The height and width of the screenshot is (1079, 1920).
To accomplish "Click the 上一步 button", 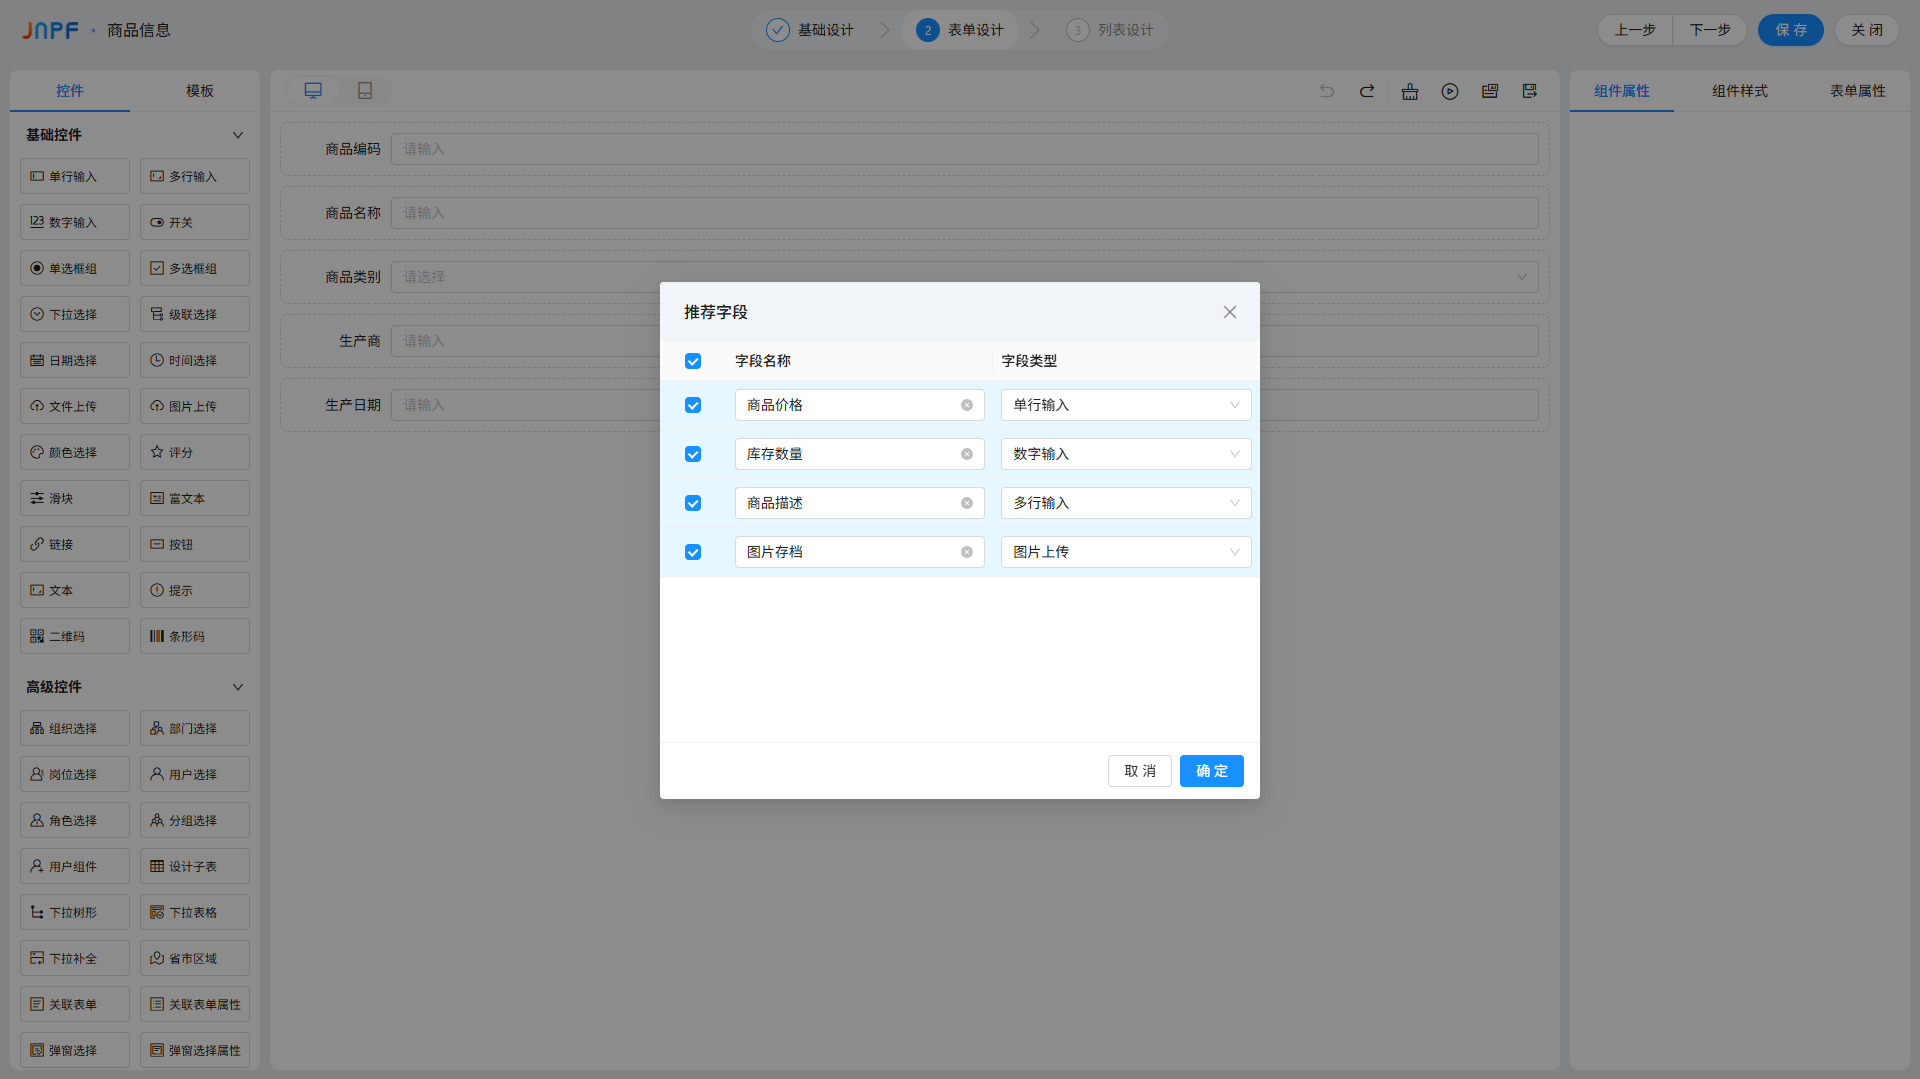I will [1635, 30].
